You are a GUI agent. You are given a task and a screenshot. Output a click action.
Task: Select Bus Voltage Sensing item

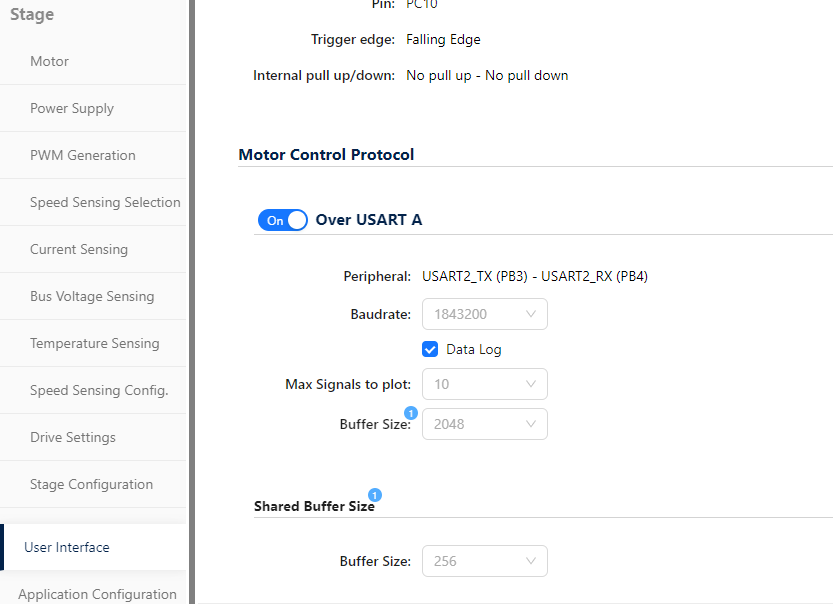92,296
